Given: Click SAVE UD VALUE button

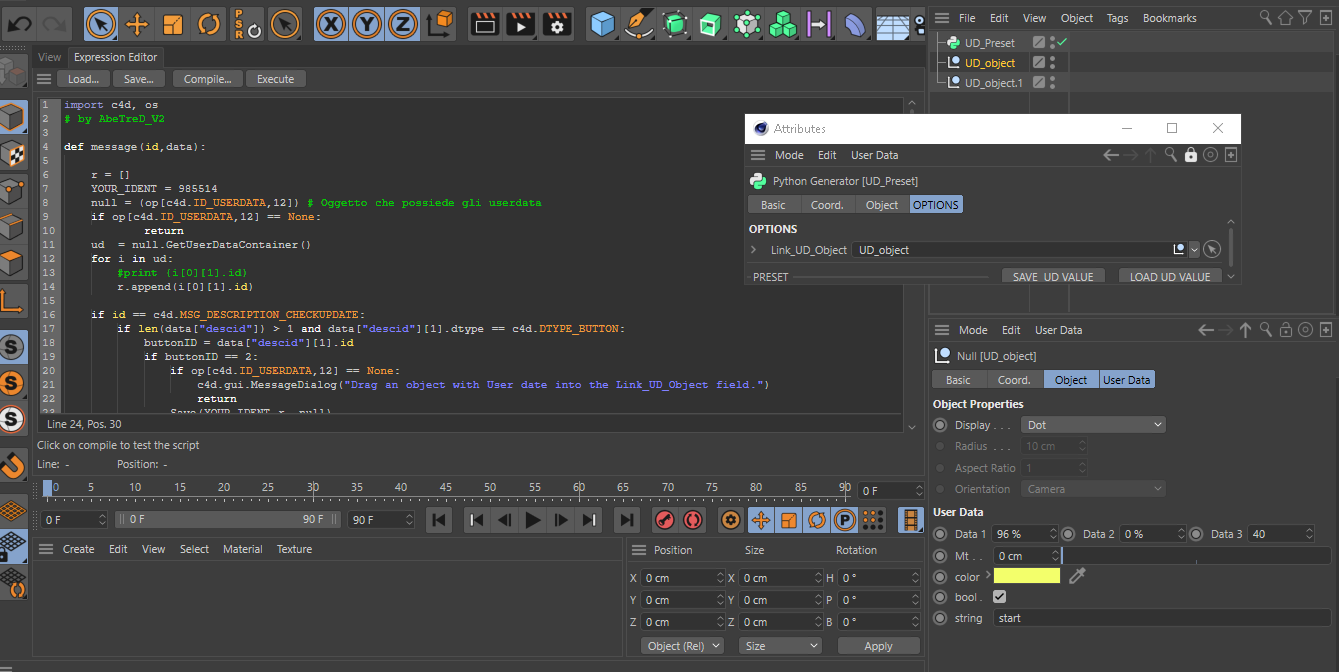Looking at the screenshot, I should click(1054, 277).
